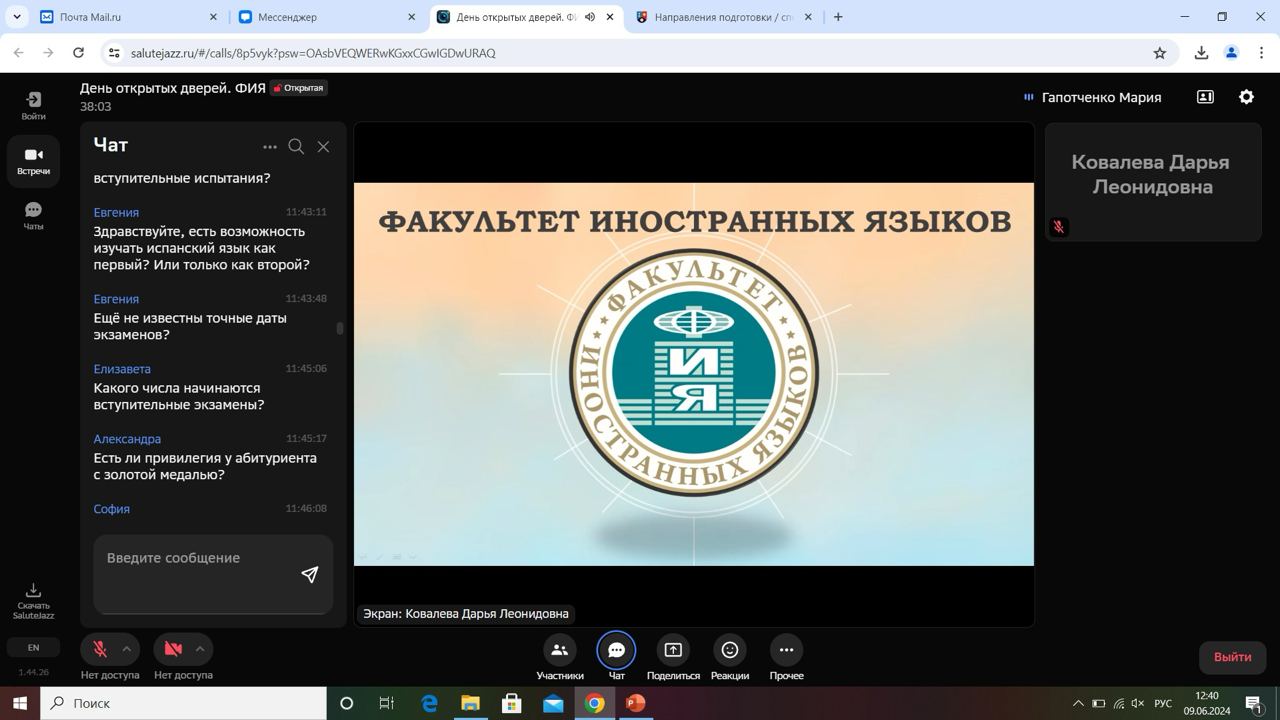
Task: Open browser downloads icon
Action: point(1201,53)
